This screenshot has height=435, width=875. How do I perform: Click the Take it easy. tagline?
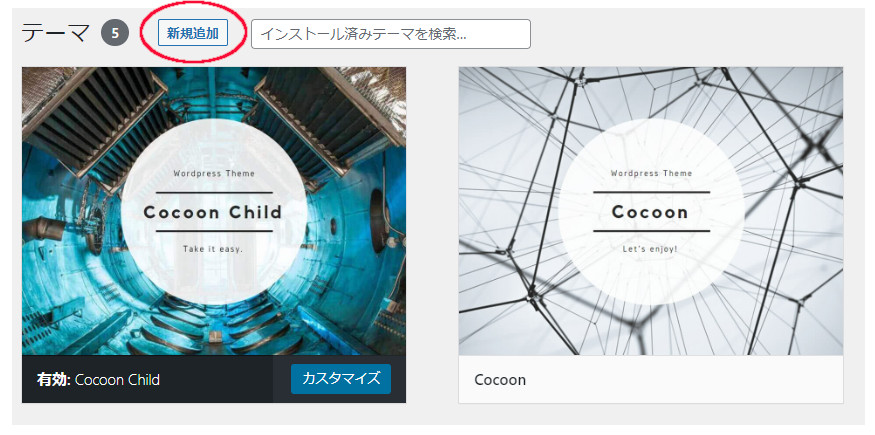[213, 249]
